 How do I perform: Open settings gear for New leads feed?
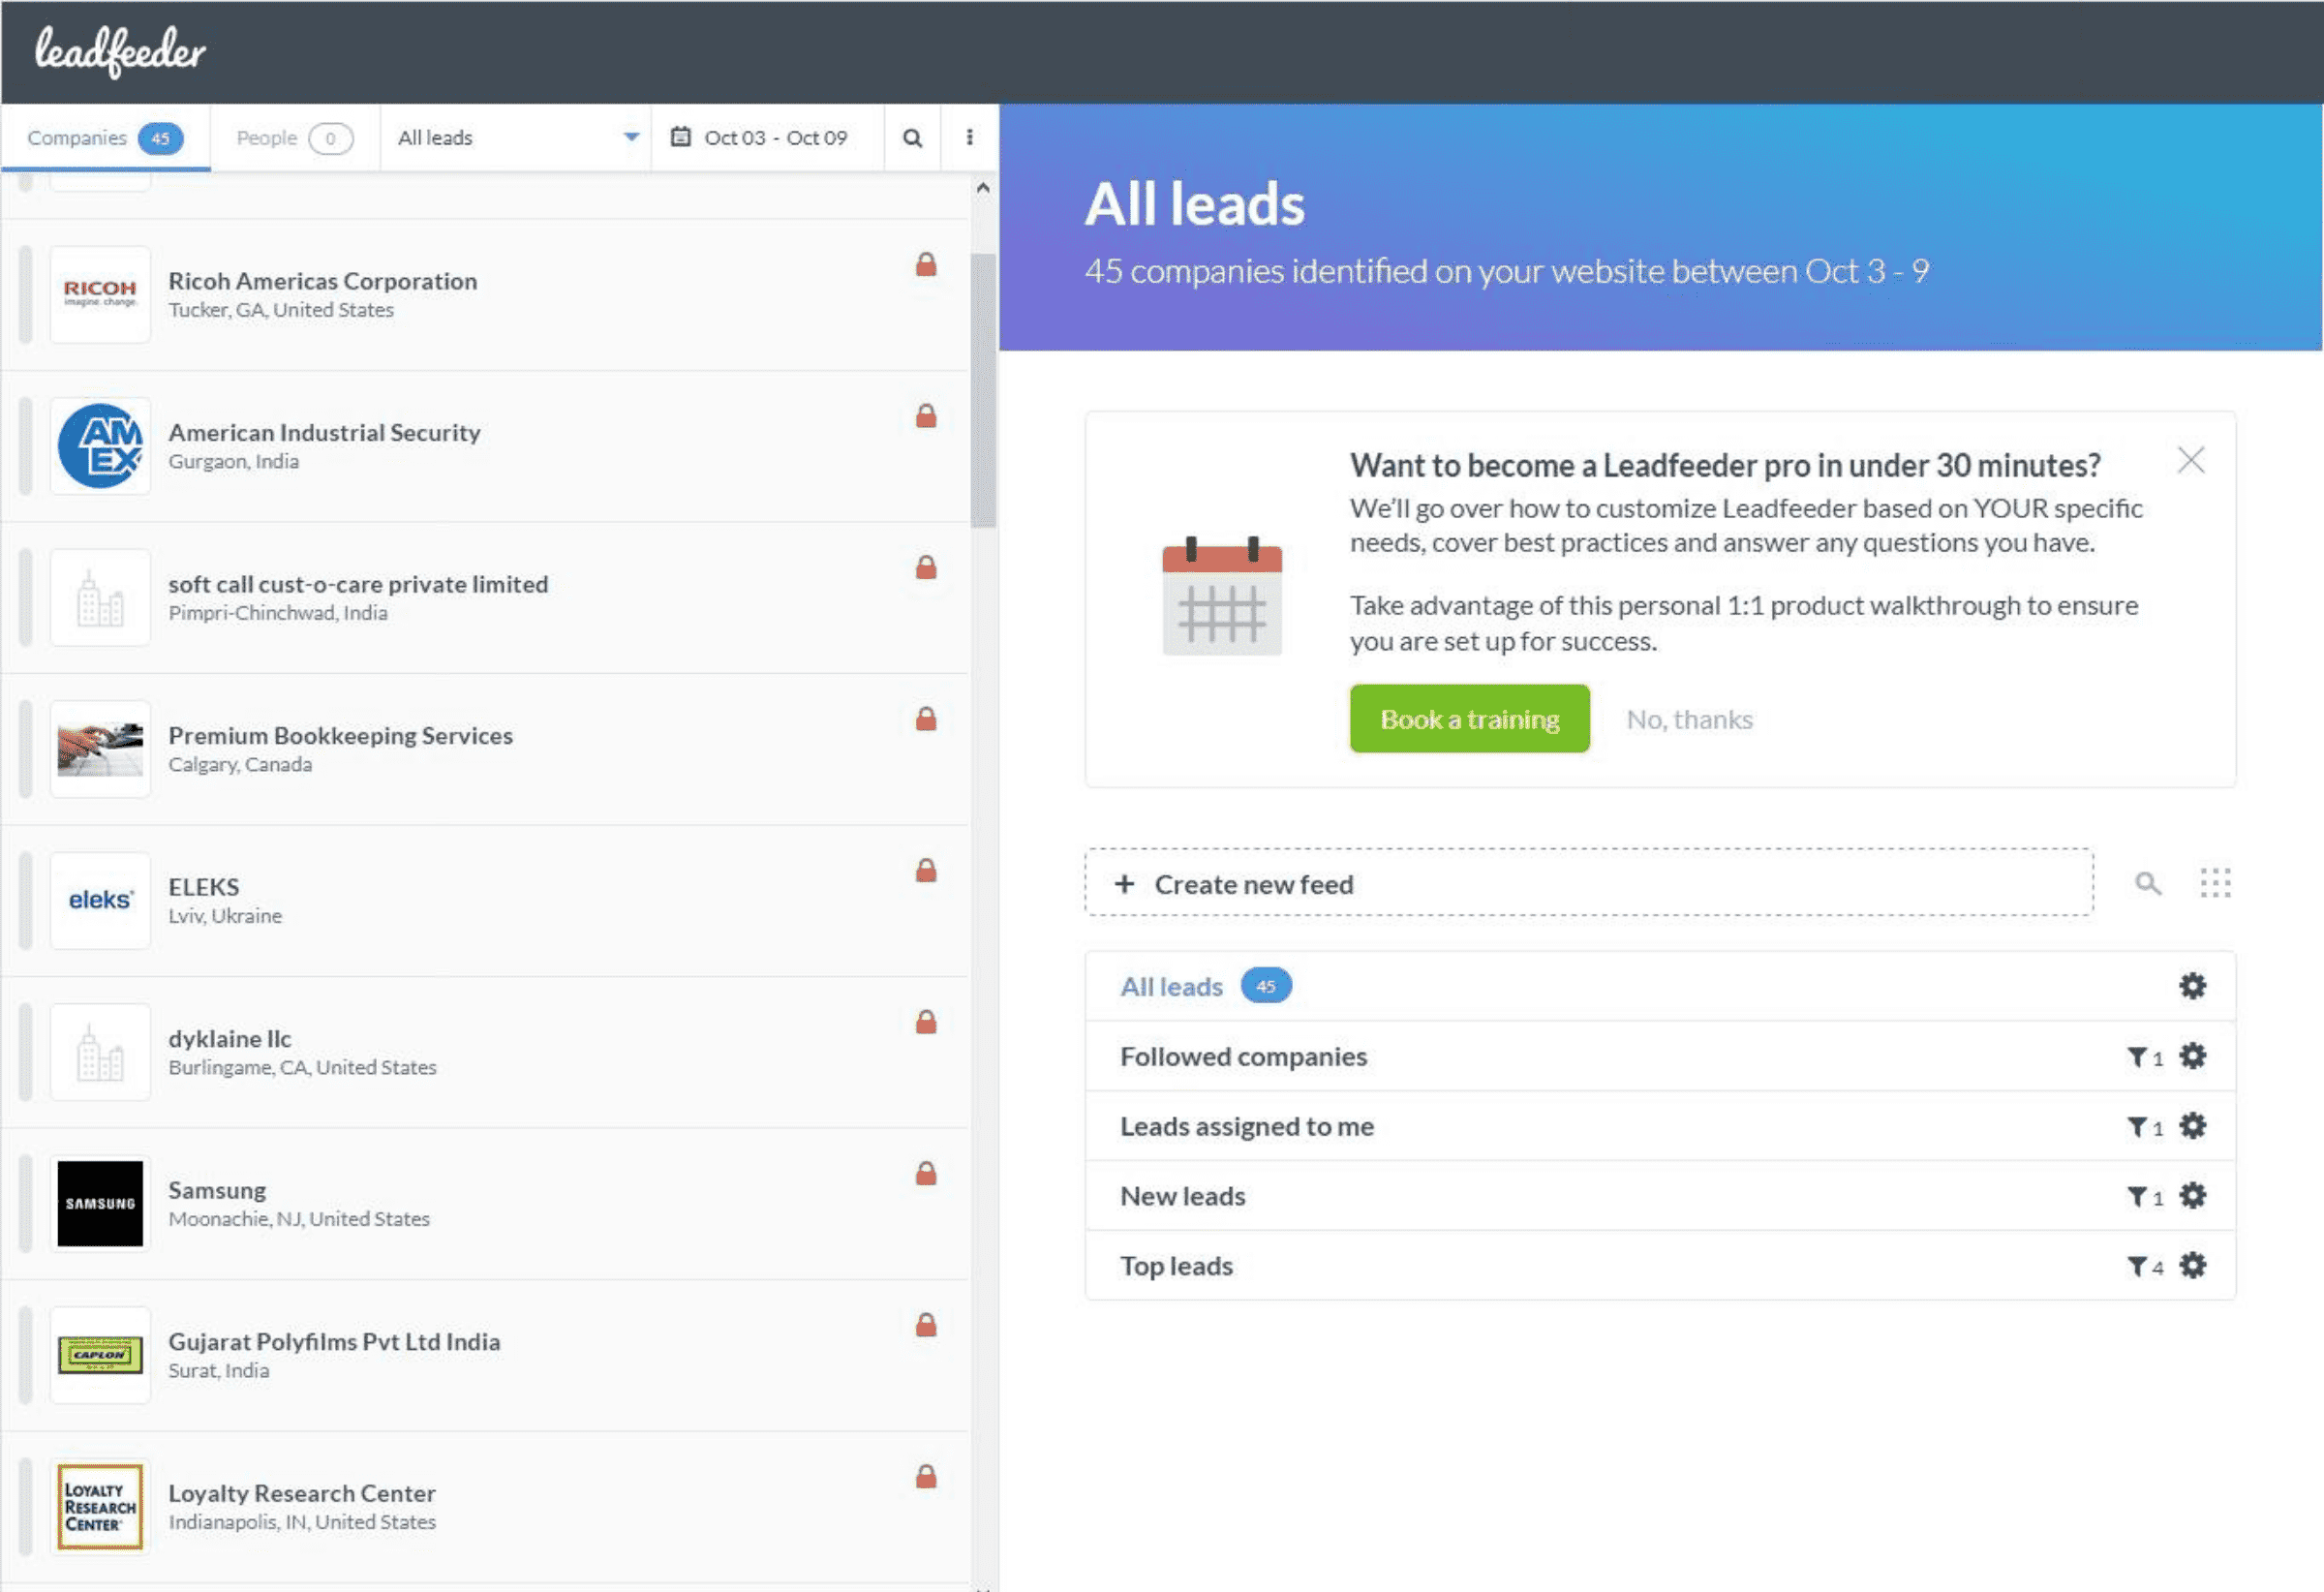[2192, 1196]
